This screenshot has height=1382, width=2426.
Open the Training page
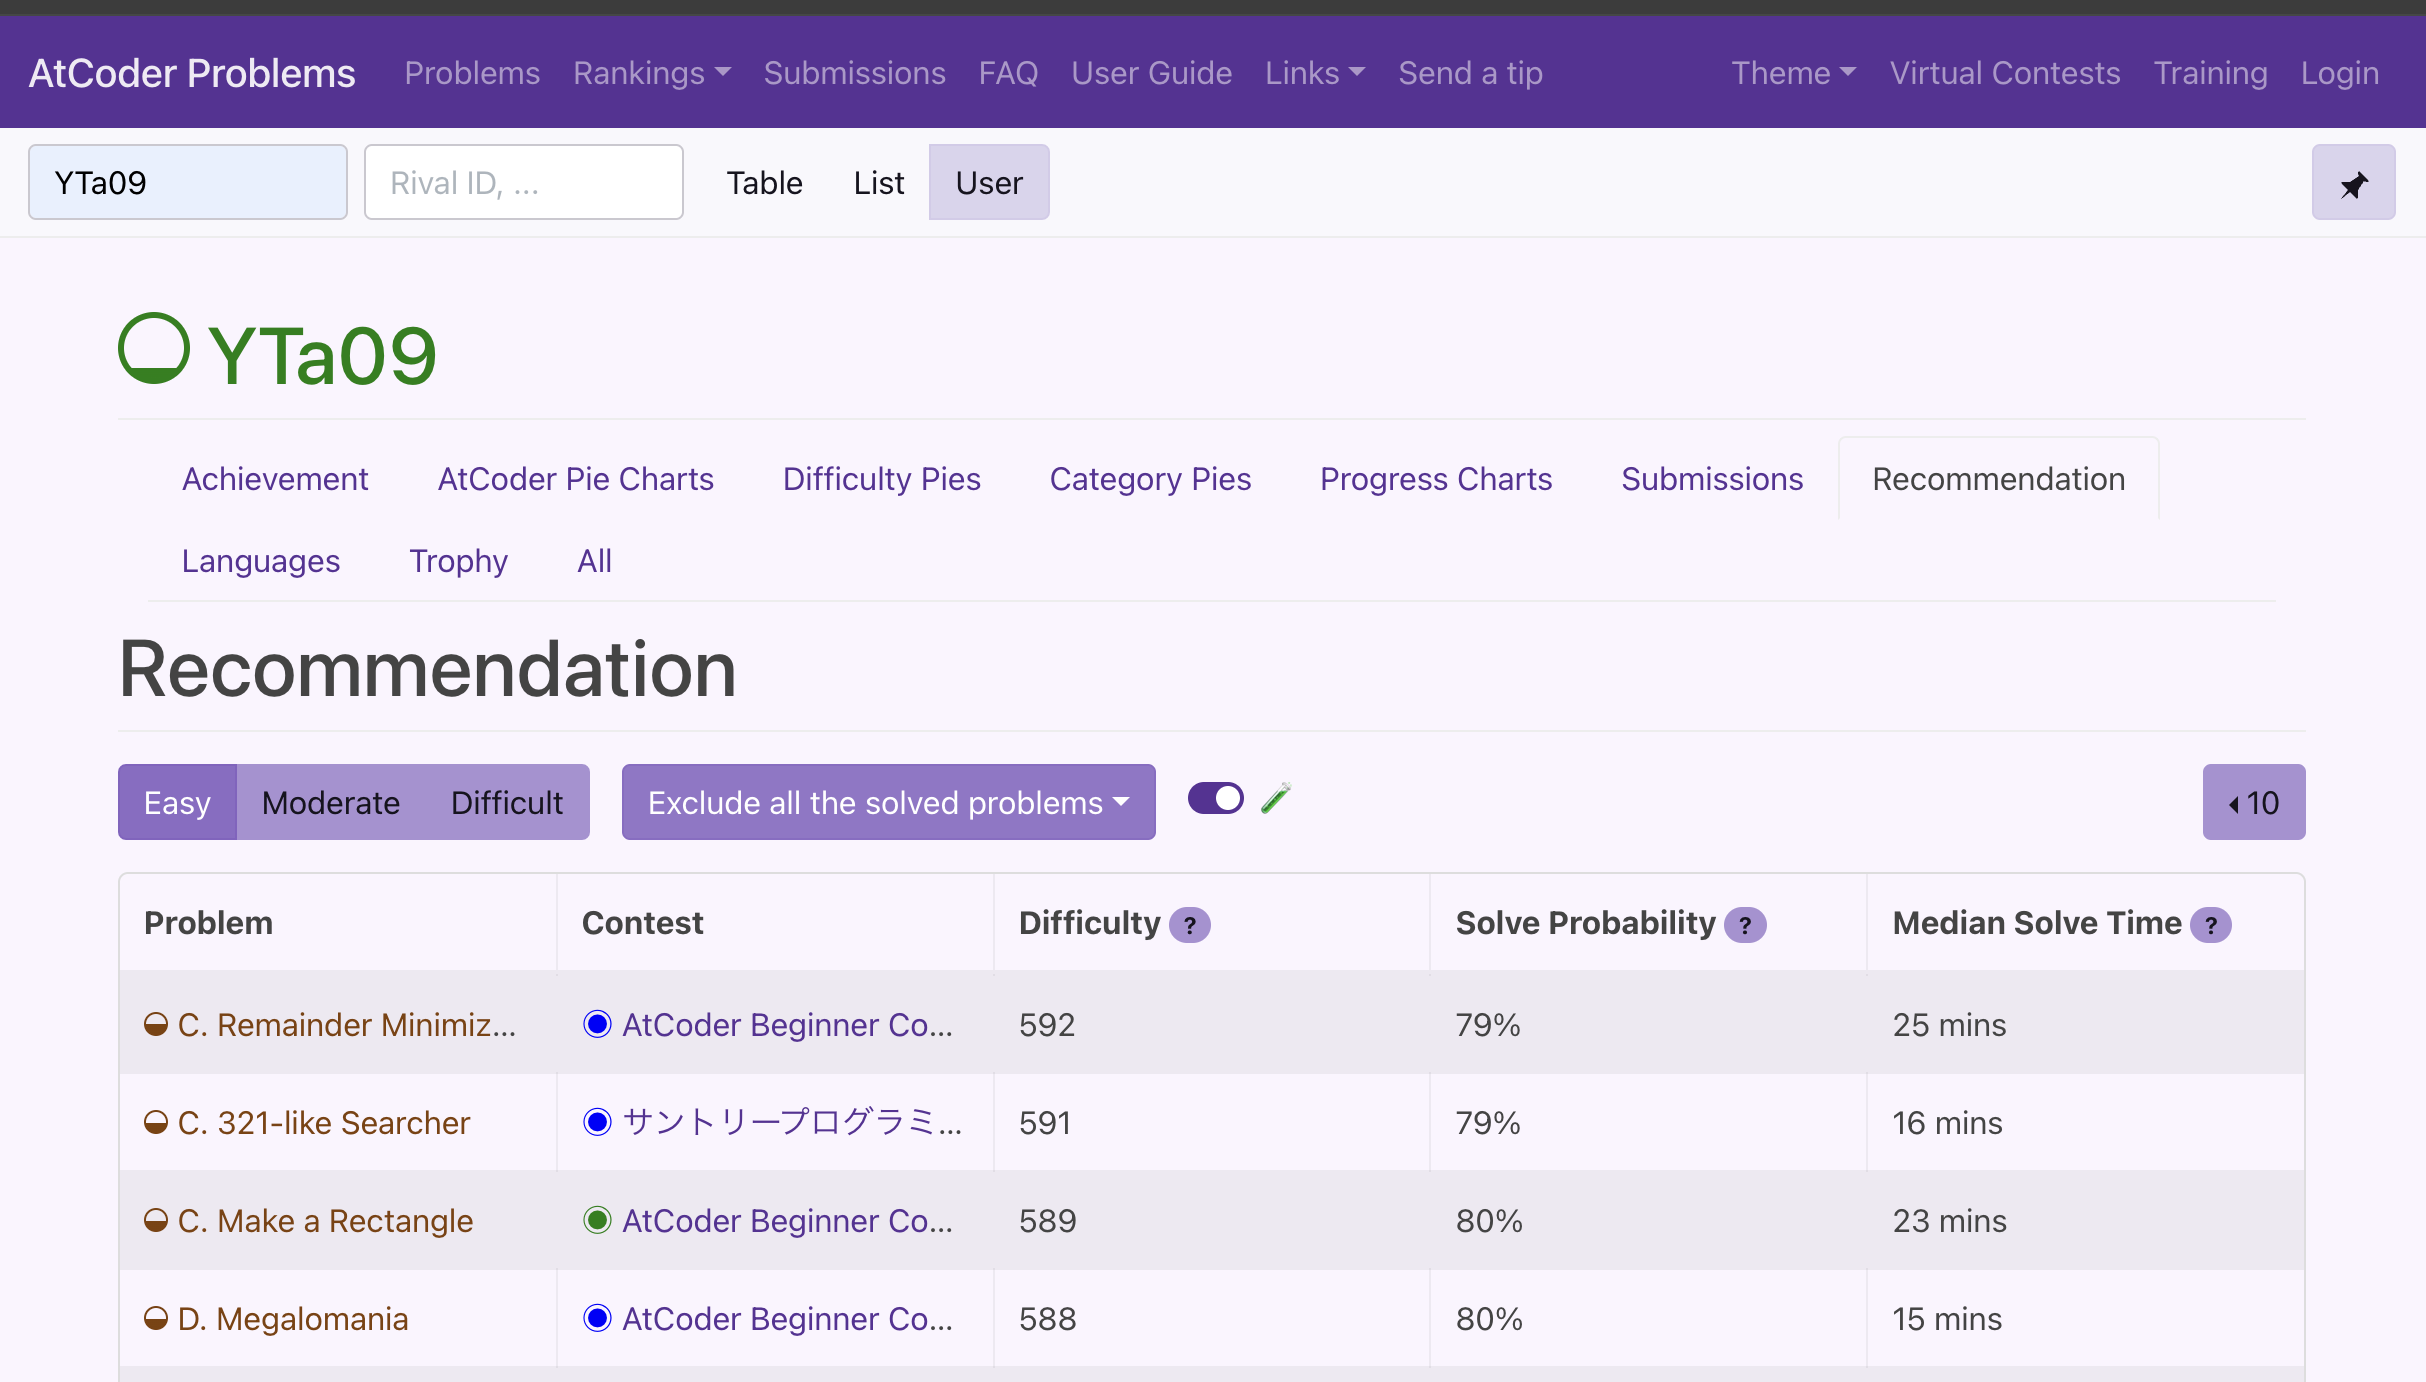2211,73
